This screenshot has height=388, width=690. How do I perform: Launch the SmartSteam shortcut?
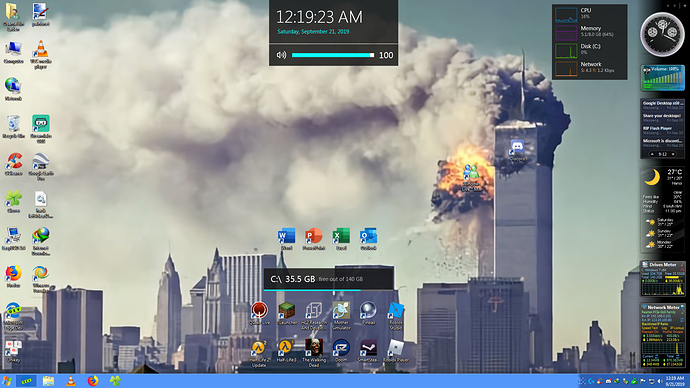click(368, 351)
